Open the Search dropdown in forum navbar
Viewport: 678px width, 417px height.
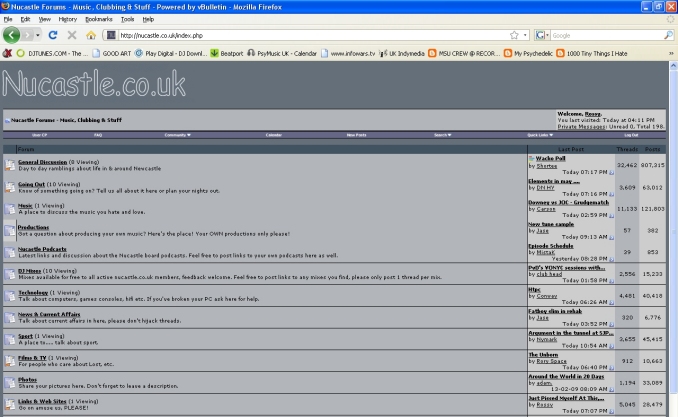tap(441, 135)
